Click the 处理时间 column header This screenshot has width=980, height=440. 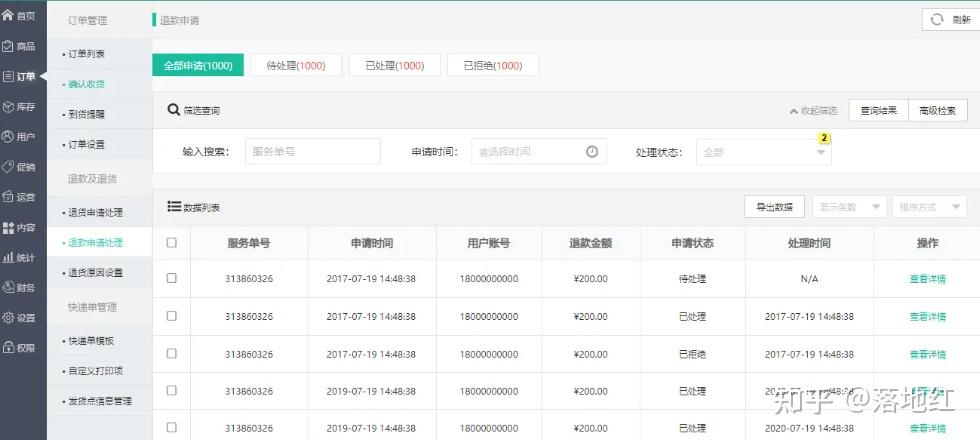[809, 243]
